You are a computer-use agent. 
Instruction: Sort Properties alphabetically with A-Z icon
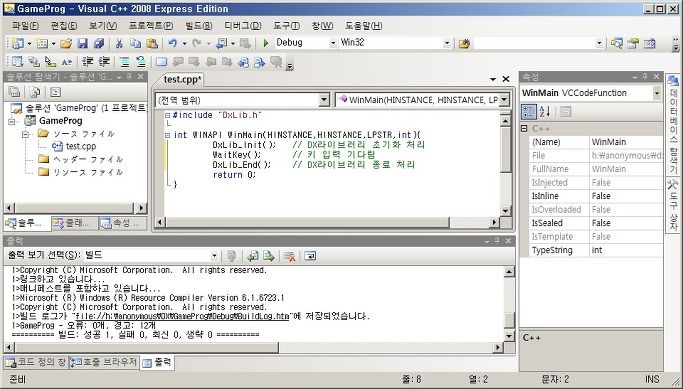pyautogui.click(x=544, y=112)
